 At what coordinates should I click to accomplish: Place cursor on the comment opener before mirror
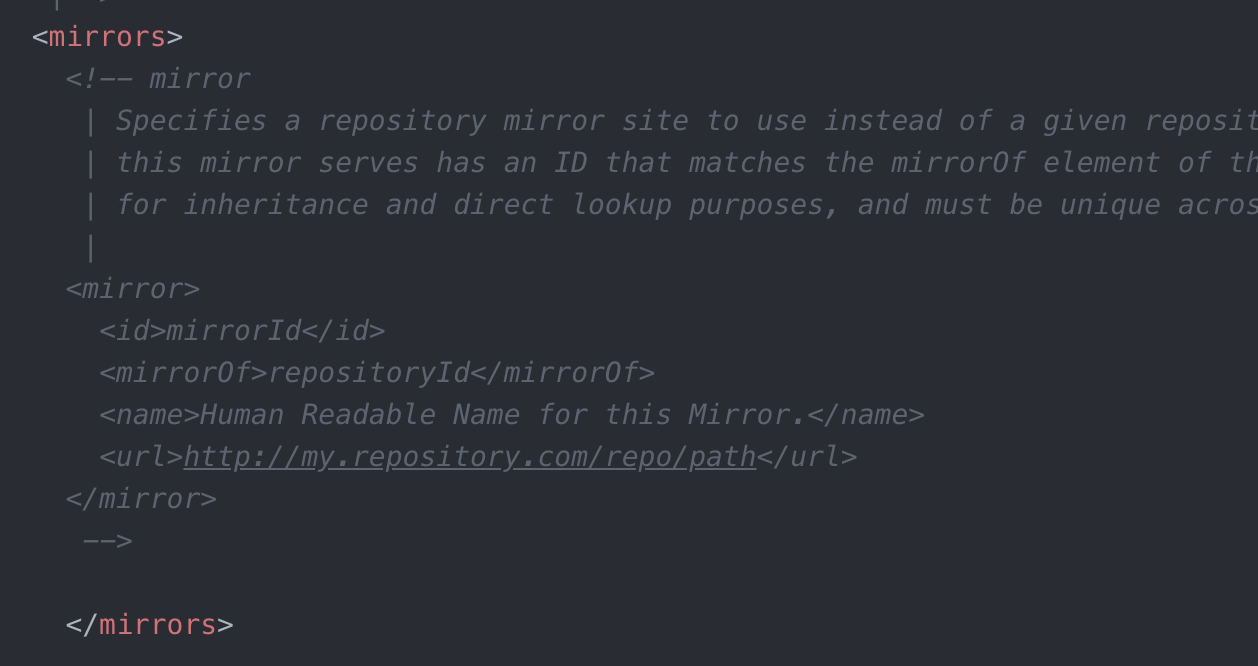click(98, 79)
